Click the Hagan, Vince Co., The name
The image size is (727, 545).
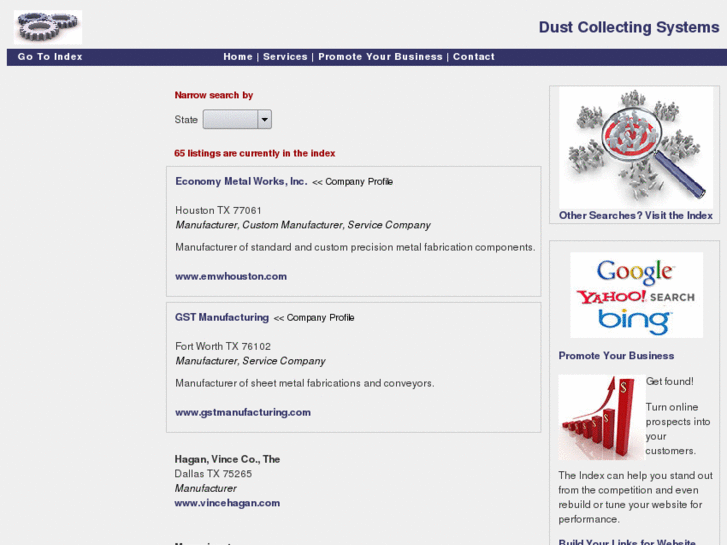click(x=227, y=459)
